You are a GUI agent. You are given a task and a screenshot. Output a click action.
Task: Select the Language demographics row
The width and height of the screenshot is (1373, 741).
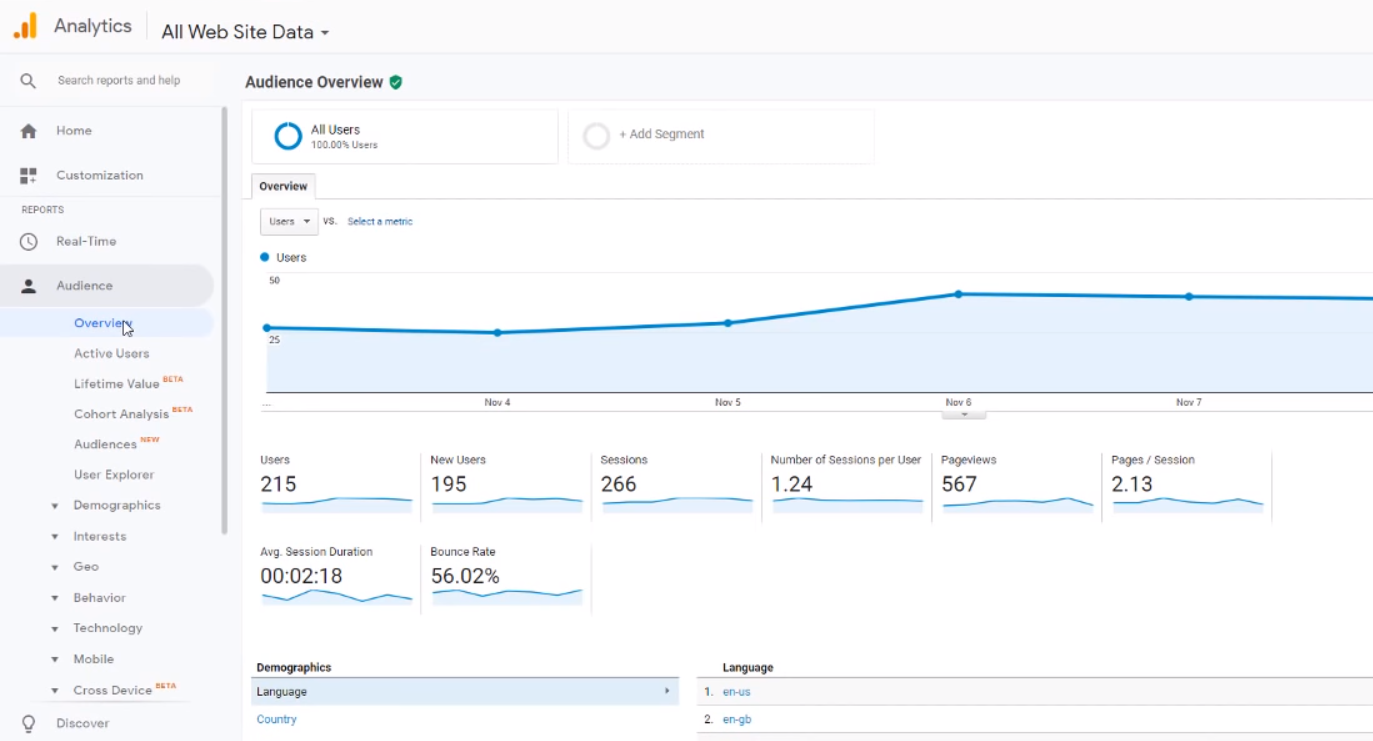465,691
